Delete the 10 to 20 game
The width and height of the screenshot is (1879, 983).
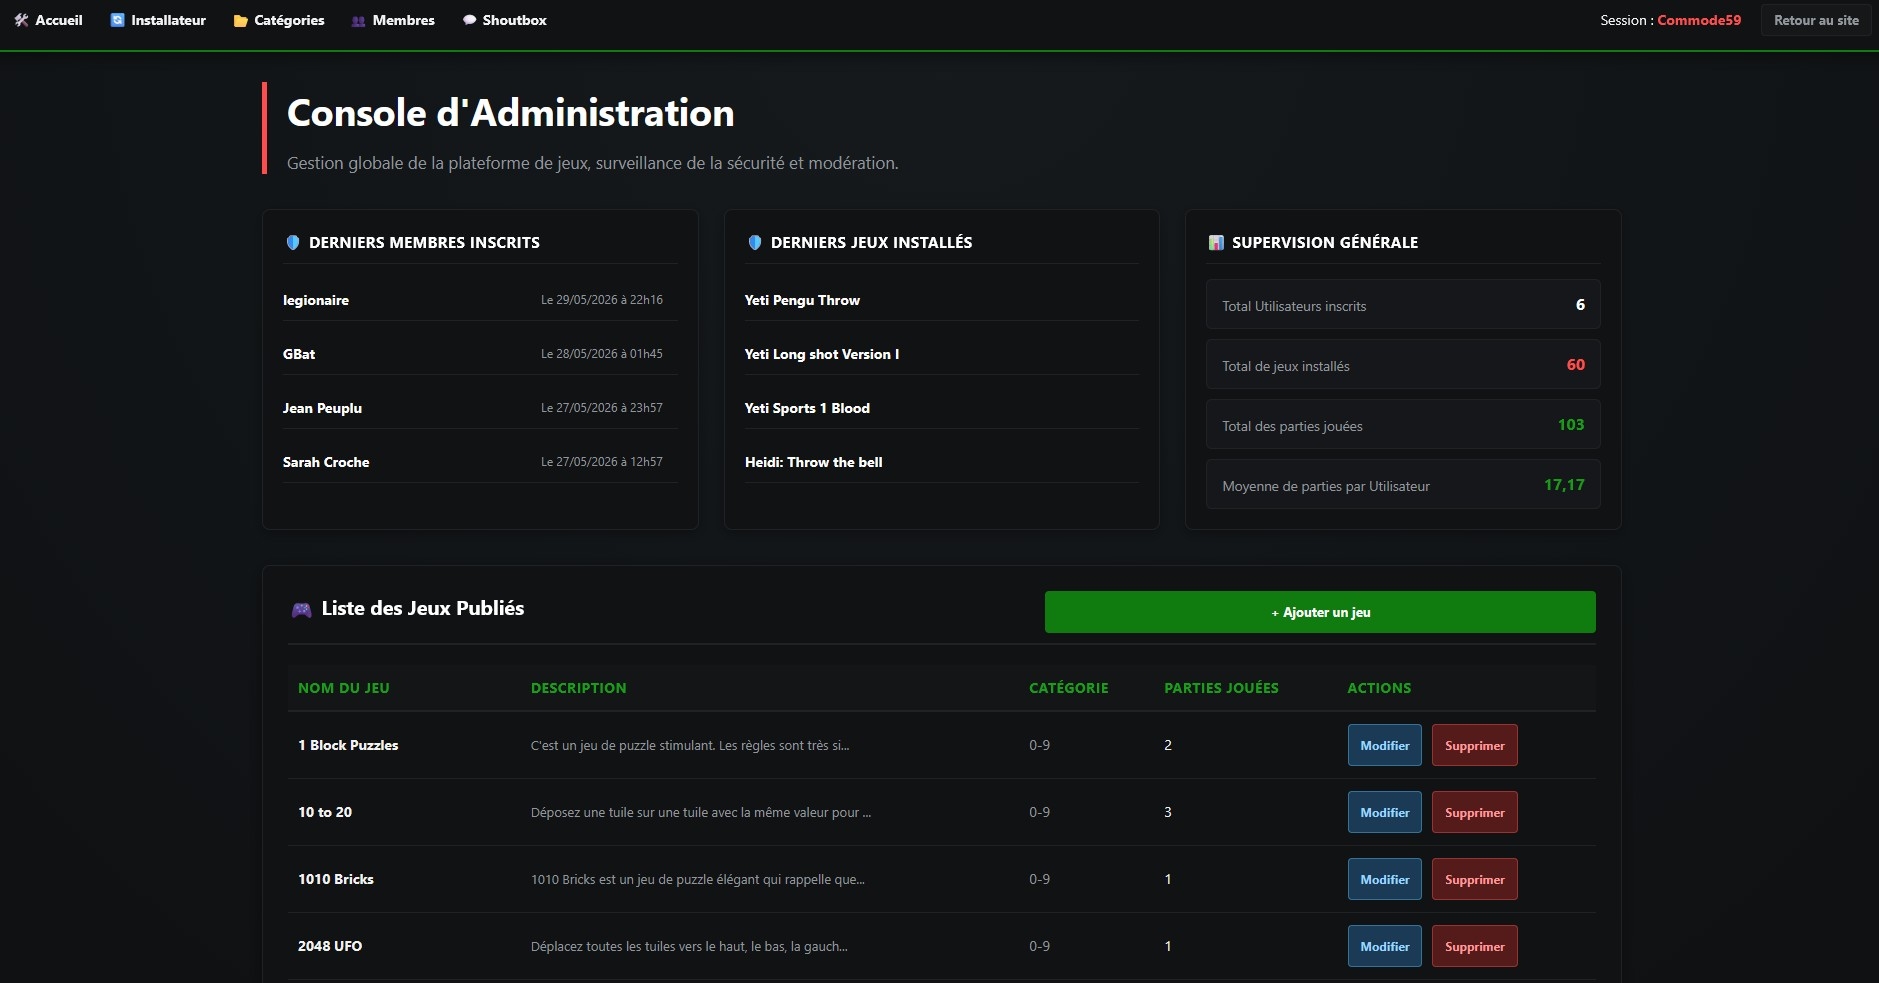[1475, 812]
